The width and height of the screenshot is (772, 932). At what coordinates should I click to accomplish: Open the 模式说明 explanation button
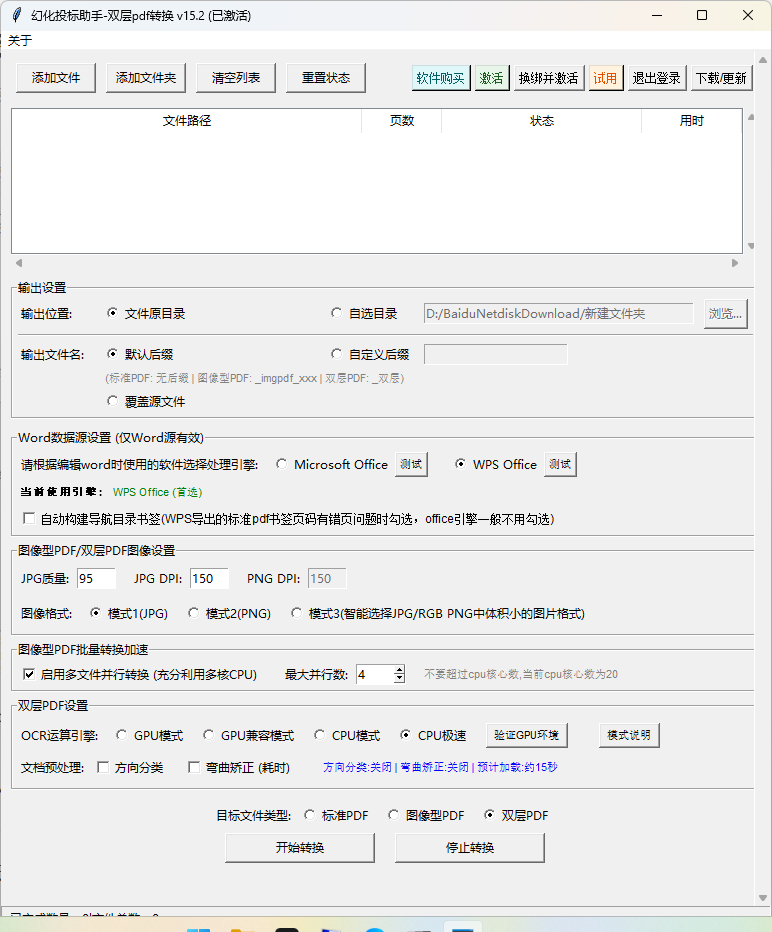629,735
